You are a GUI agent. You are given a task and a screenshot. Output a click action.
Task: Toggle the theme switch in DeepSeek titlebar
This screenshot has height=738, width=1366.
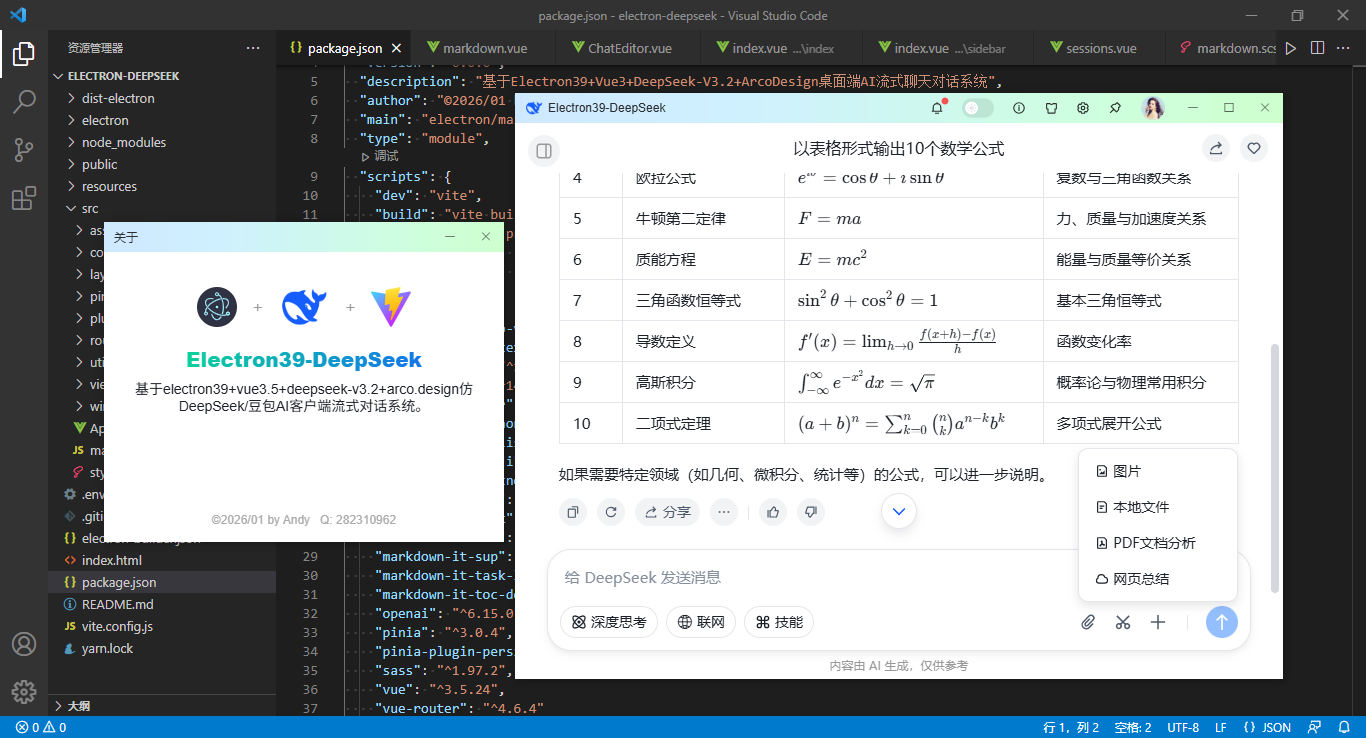point(975,107)
